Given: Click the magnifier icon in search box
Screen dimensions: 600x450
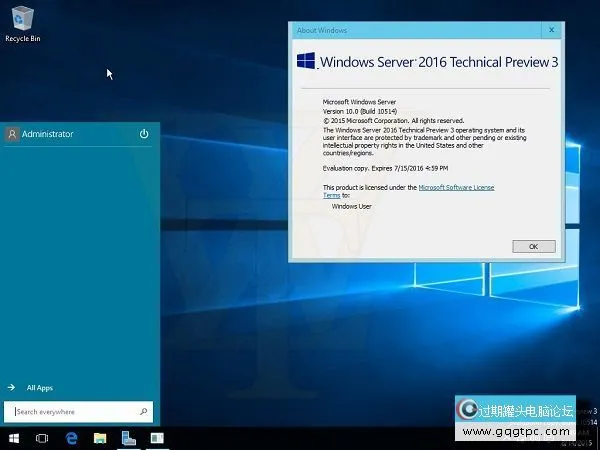Looking at the screenshot, I should point(144,411).
